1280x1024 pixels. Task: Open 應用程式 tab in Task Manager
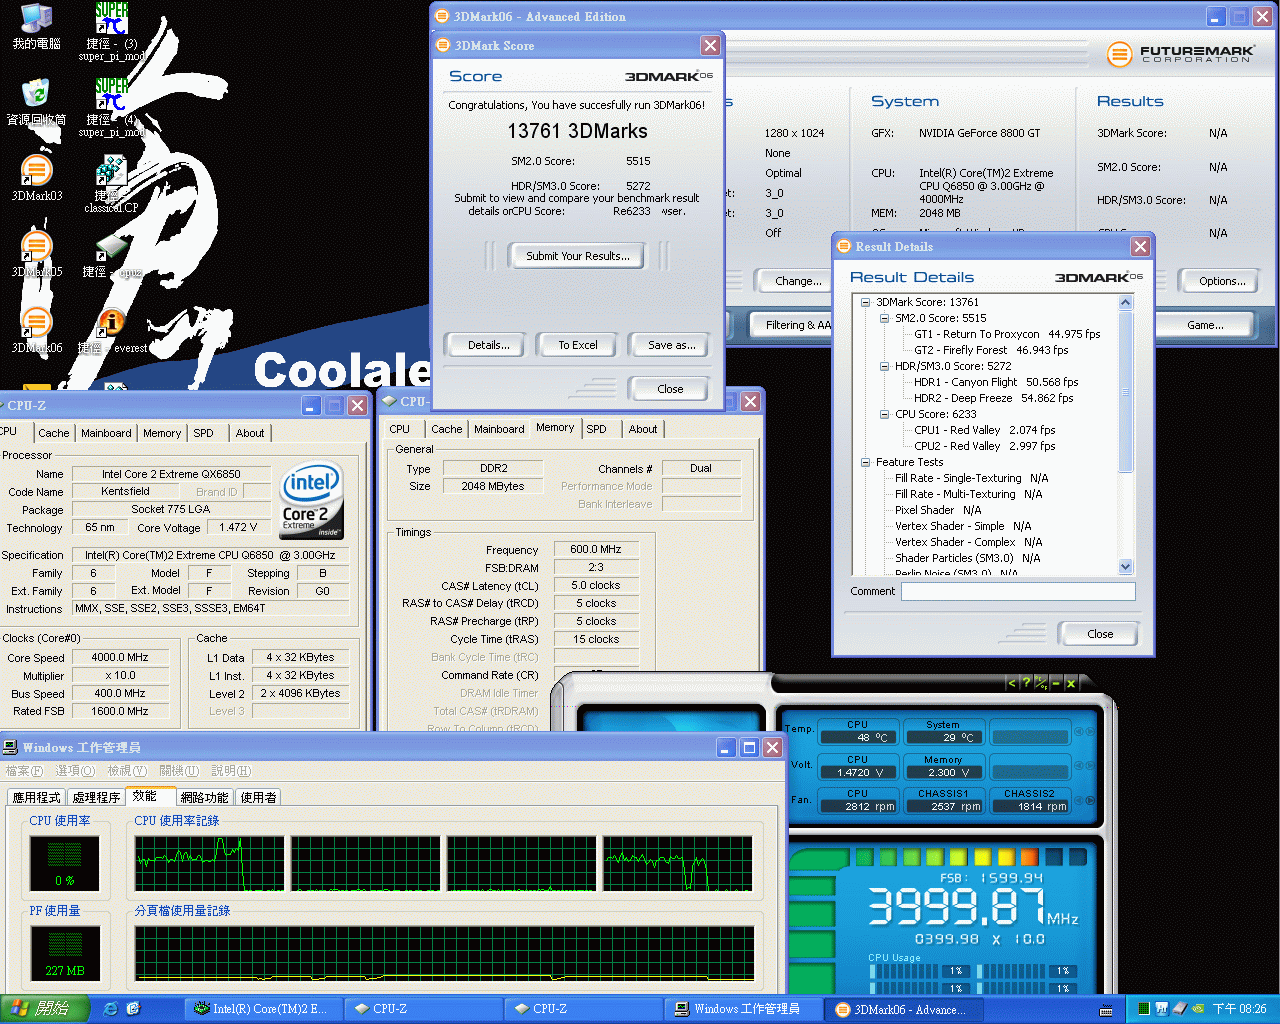tap(37, 797)
